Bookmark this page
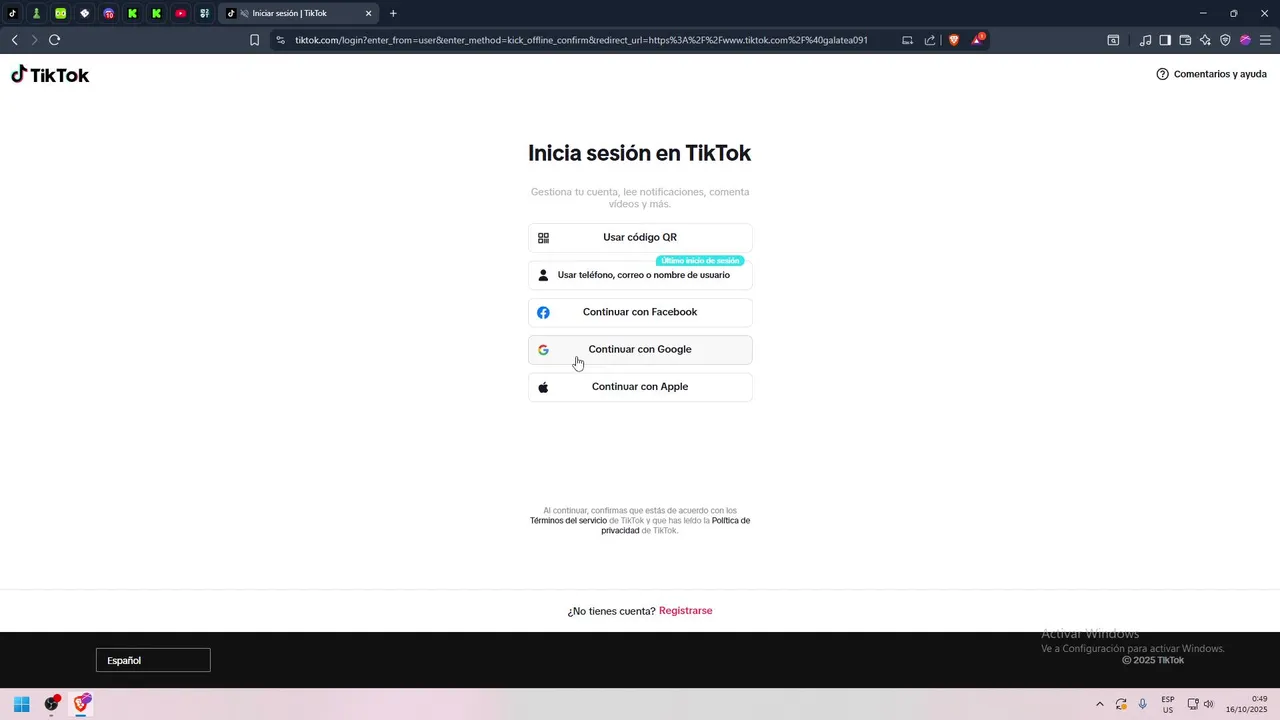This screenshot has height=720, width=1280. point(254,40)
